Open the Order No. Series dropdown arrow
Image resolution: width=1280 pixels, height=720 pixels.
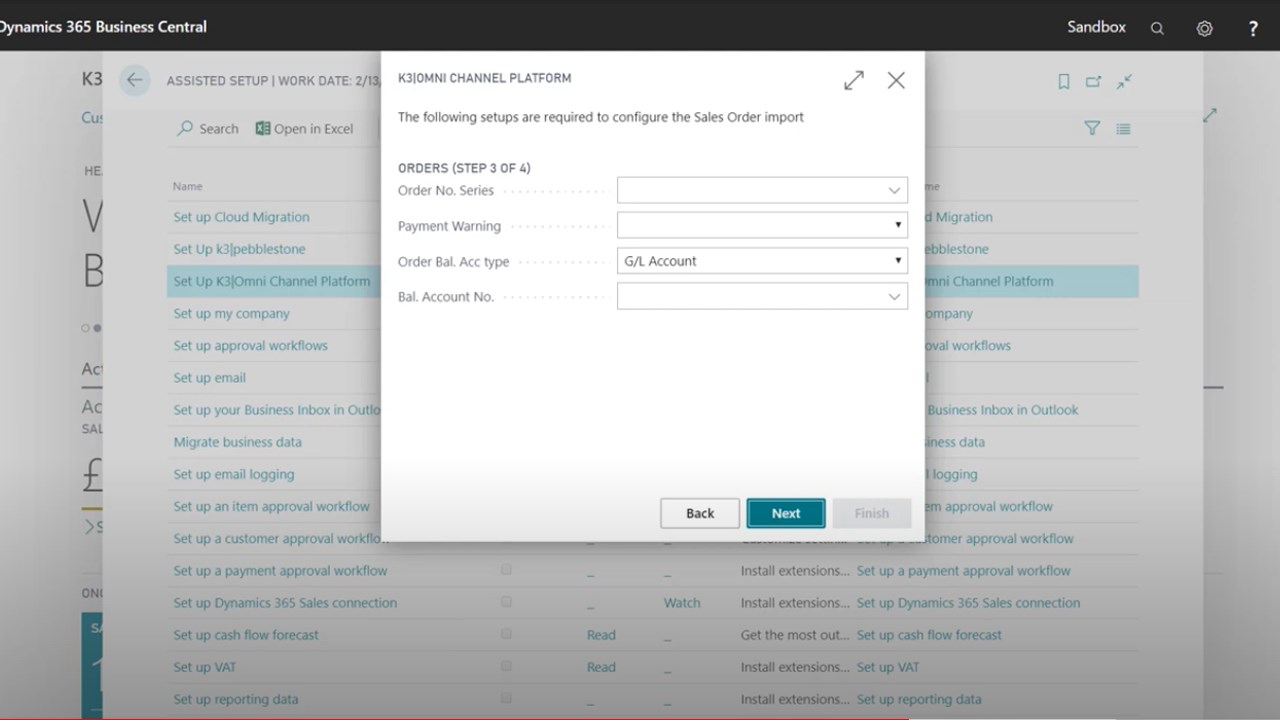(x=894, y=190)
